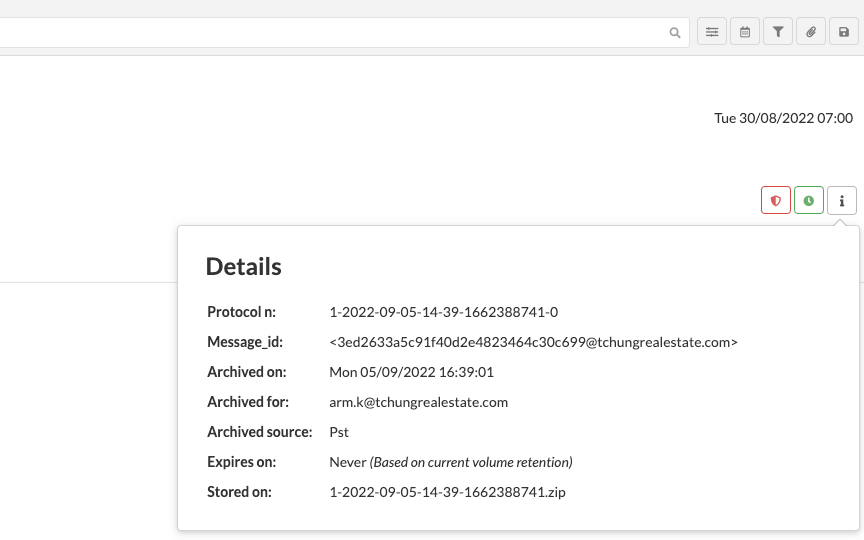Click the Message_id value string
Screen dimensions: 864x540
[x=533, y=342]
